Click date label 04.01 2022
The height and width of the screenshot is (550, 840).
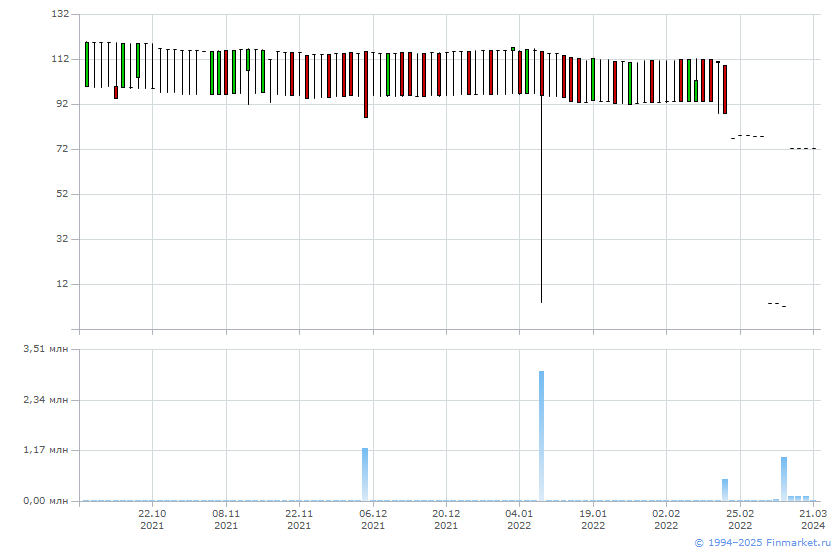(519, 519)
